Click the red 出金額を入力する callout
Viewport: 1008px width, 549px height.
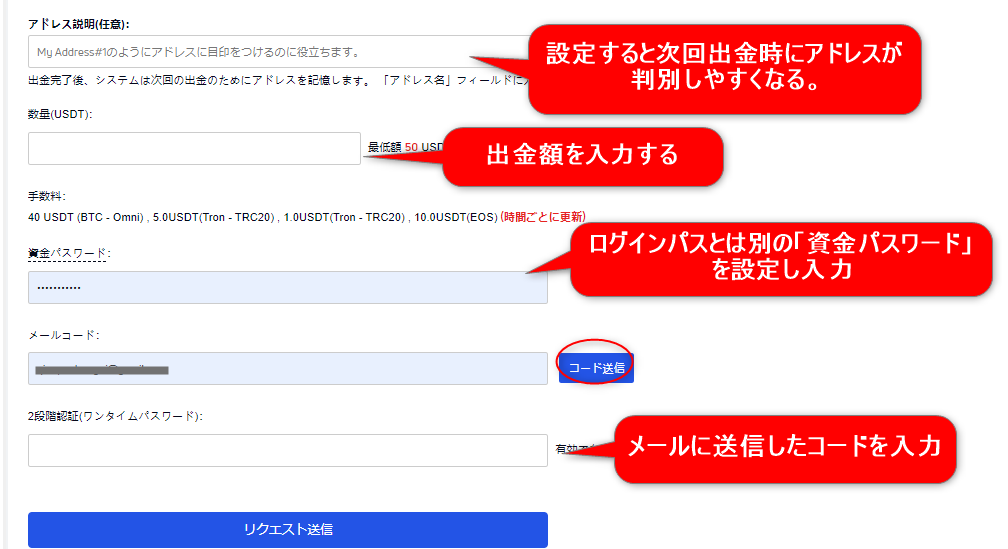pyautogui.click(x=582, y=155)
